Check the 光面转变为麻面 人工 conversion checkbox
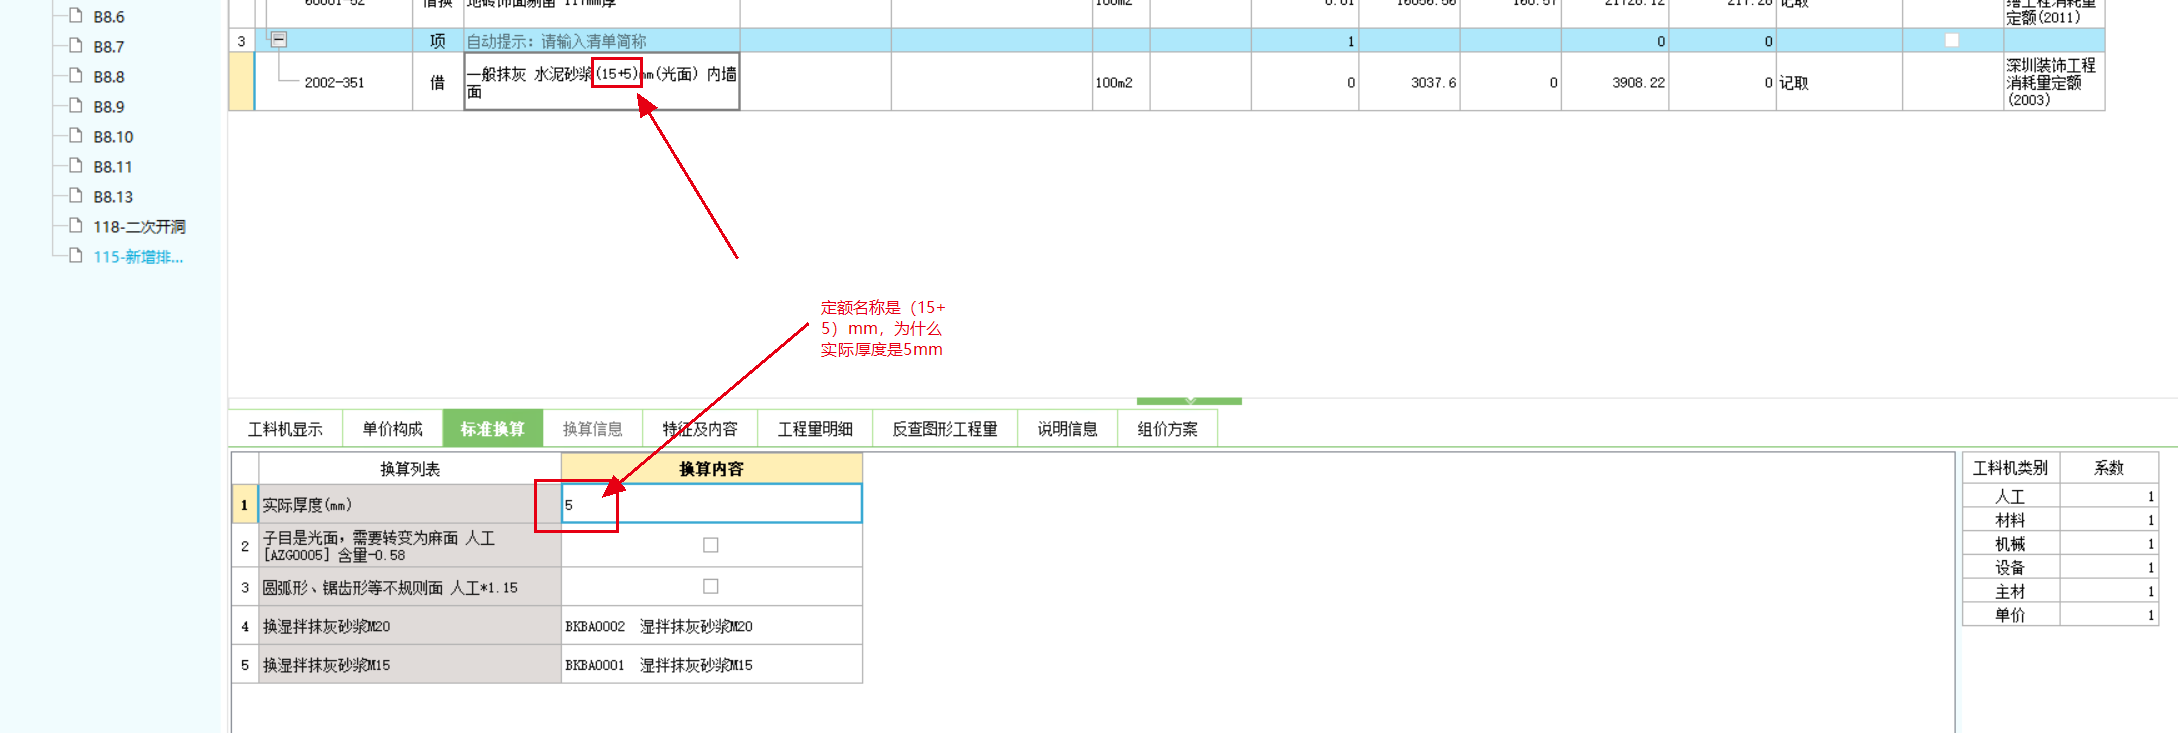2178x733 pixels. (711, 545)
